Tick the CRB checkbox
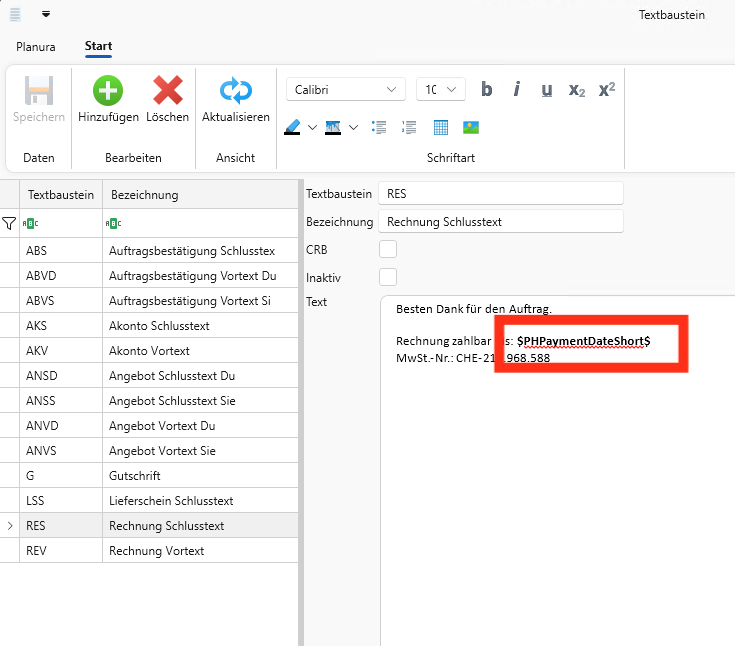The image size is (735, 646). (x=388, y=249)
